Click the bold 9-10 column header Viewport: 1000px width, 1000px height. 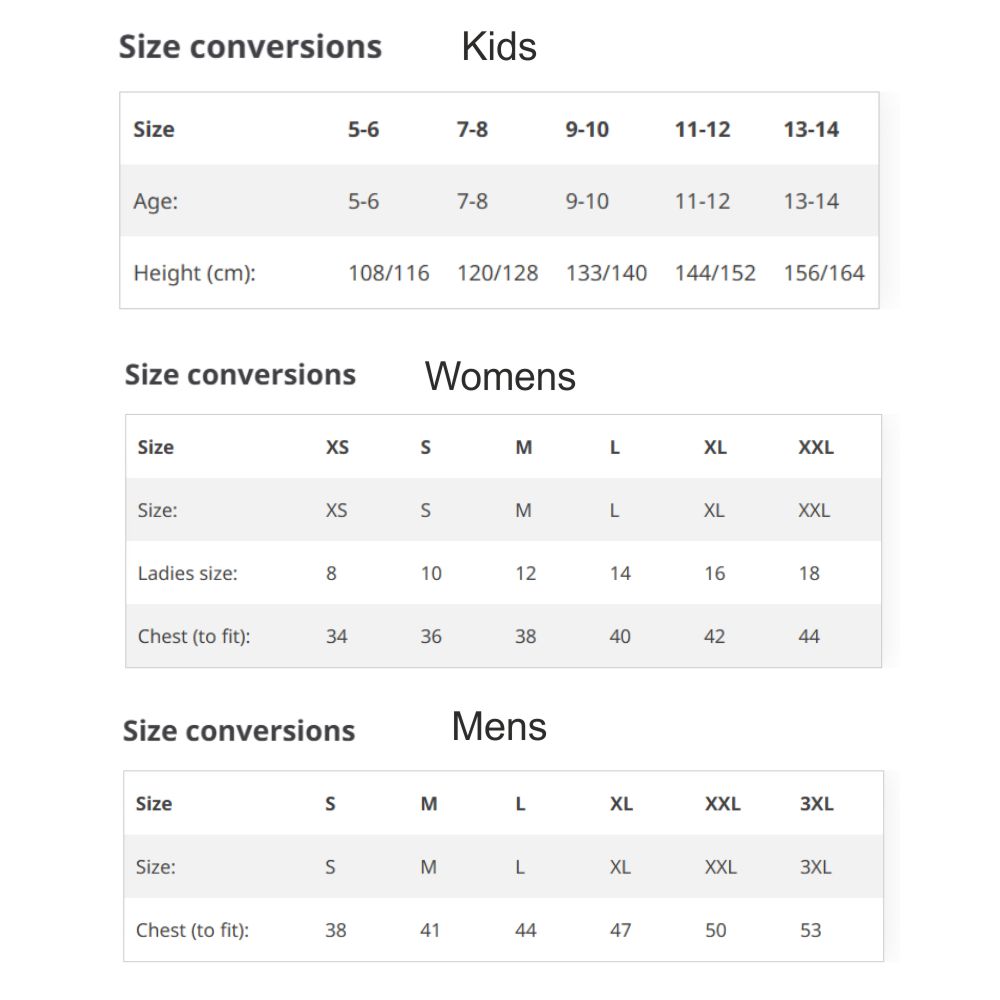pyautogui.click(x=587, y=130)
